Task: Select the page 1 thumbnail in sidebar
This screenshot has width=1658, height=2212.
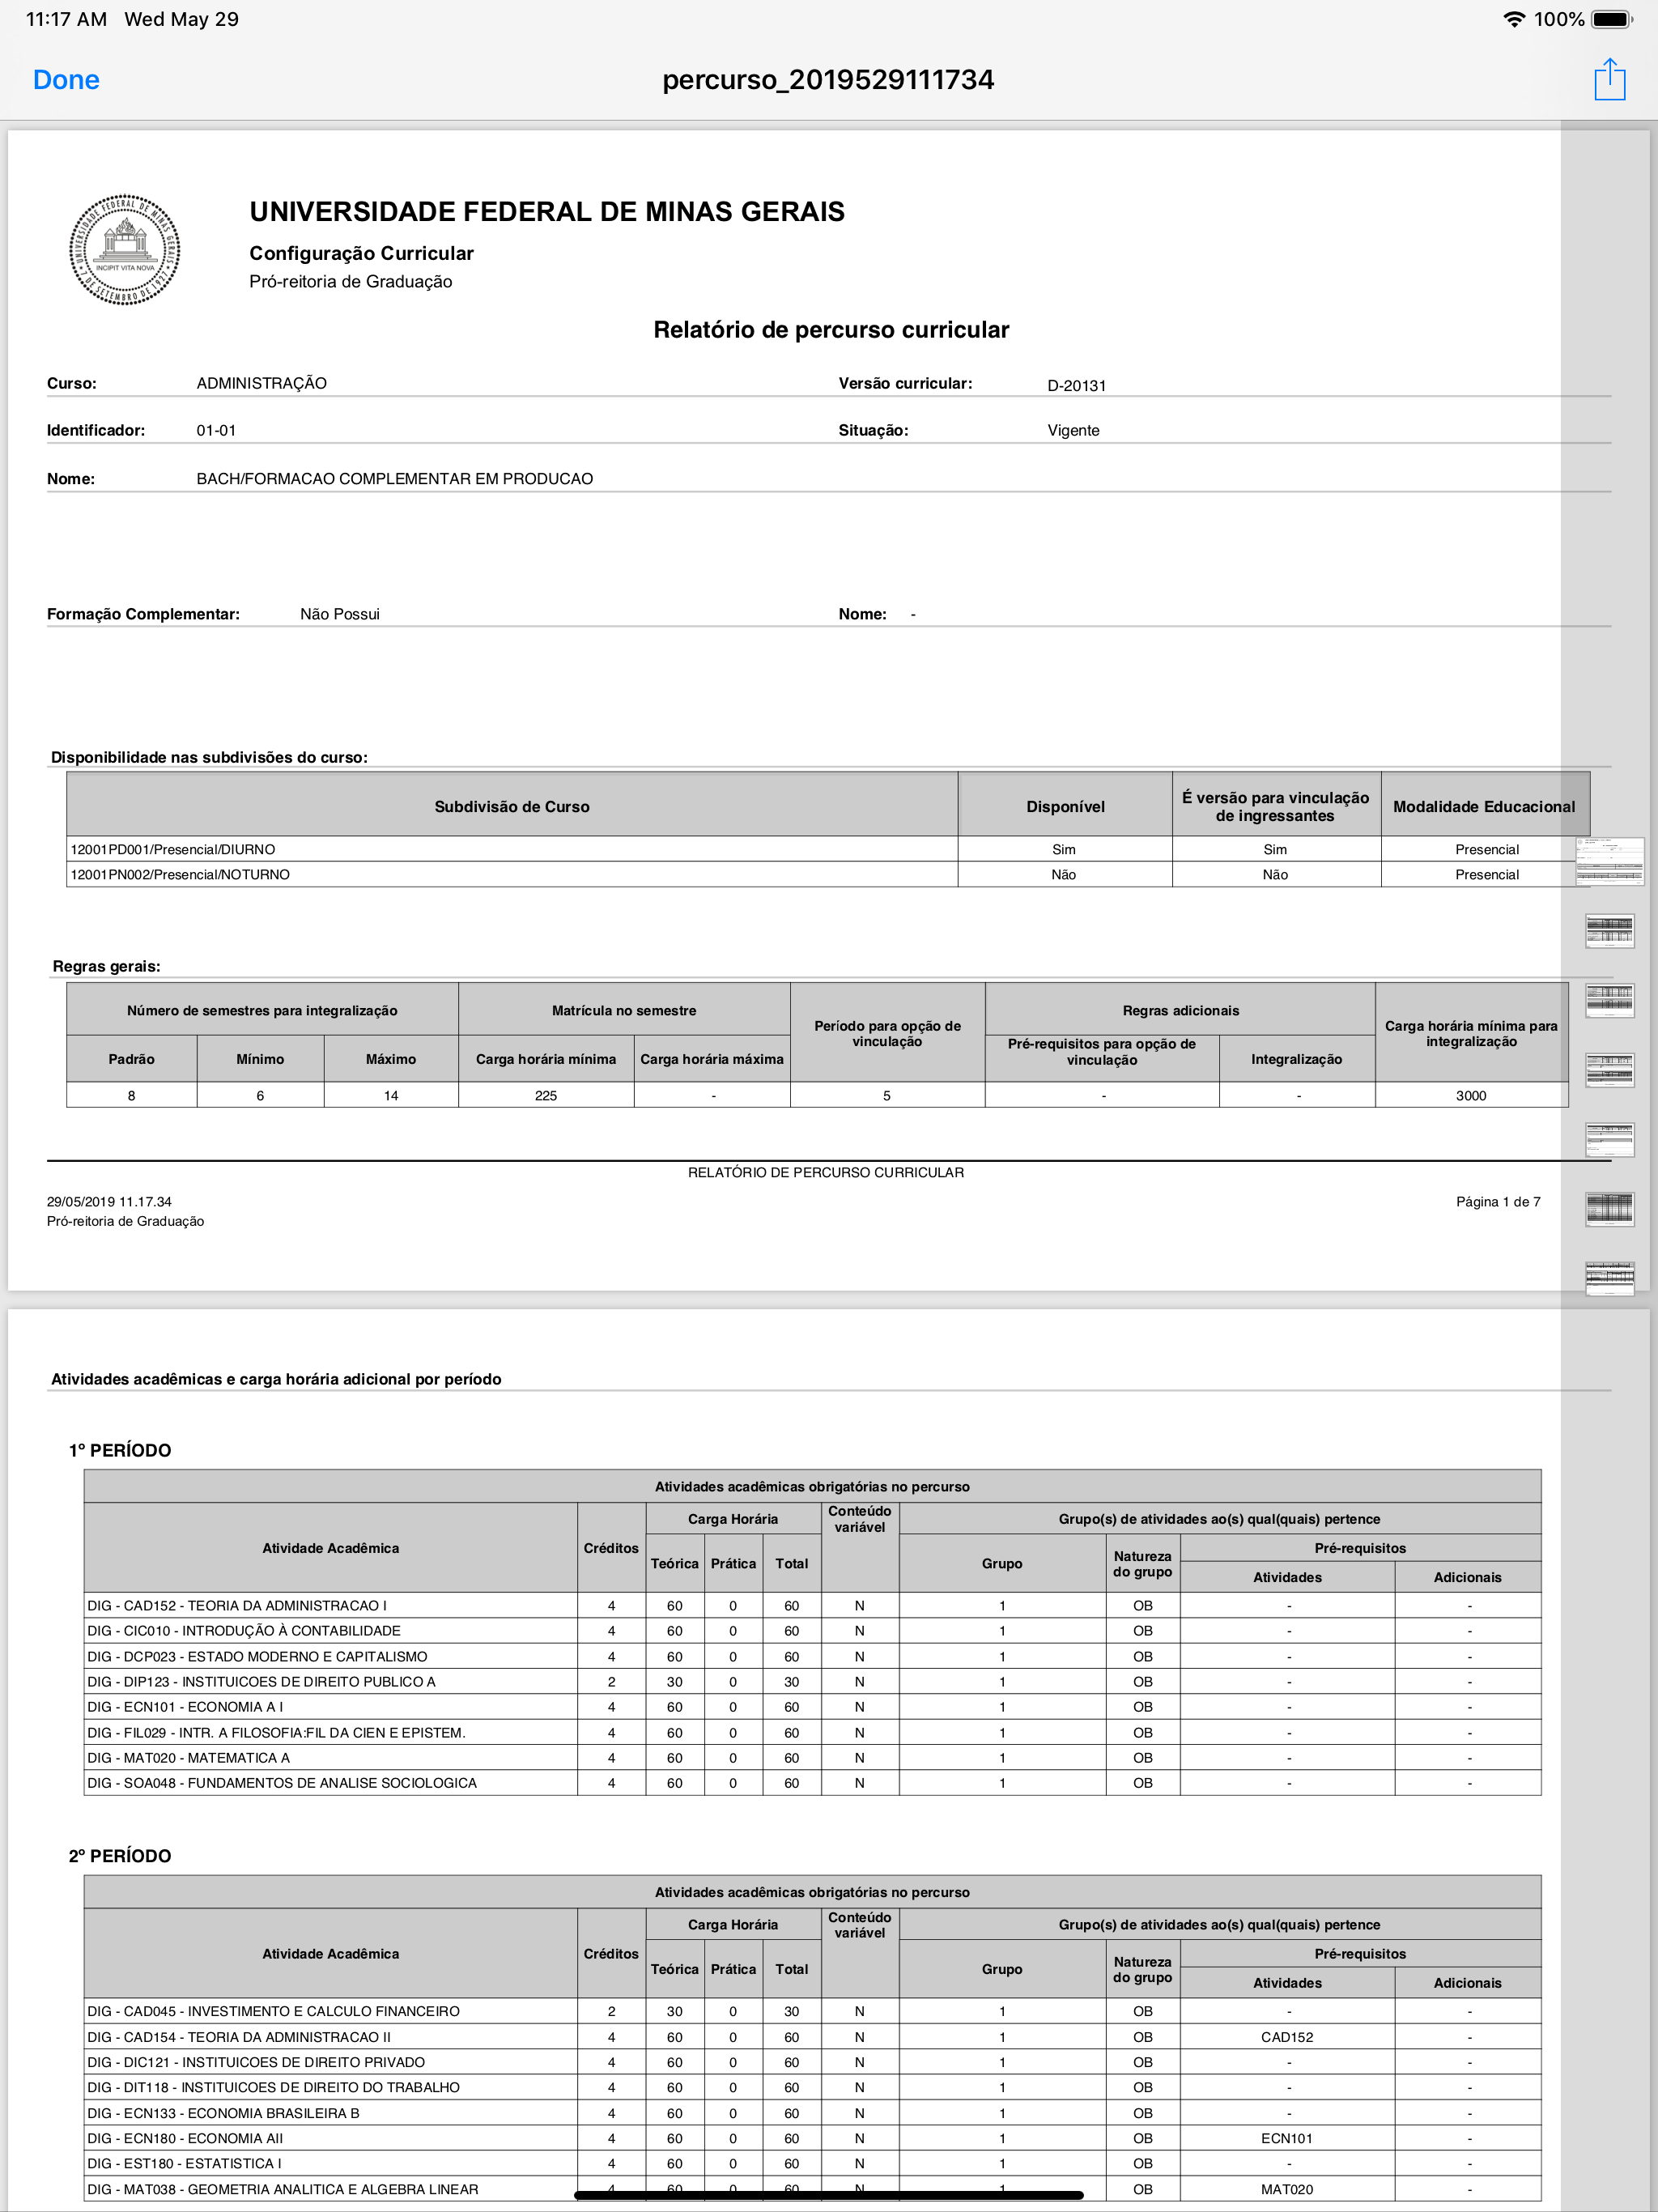Action: click(1609, 861)
